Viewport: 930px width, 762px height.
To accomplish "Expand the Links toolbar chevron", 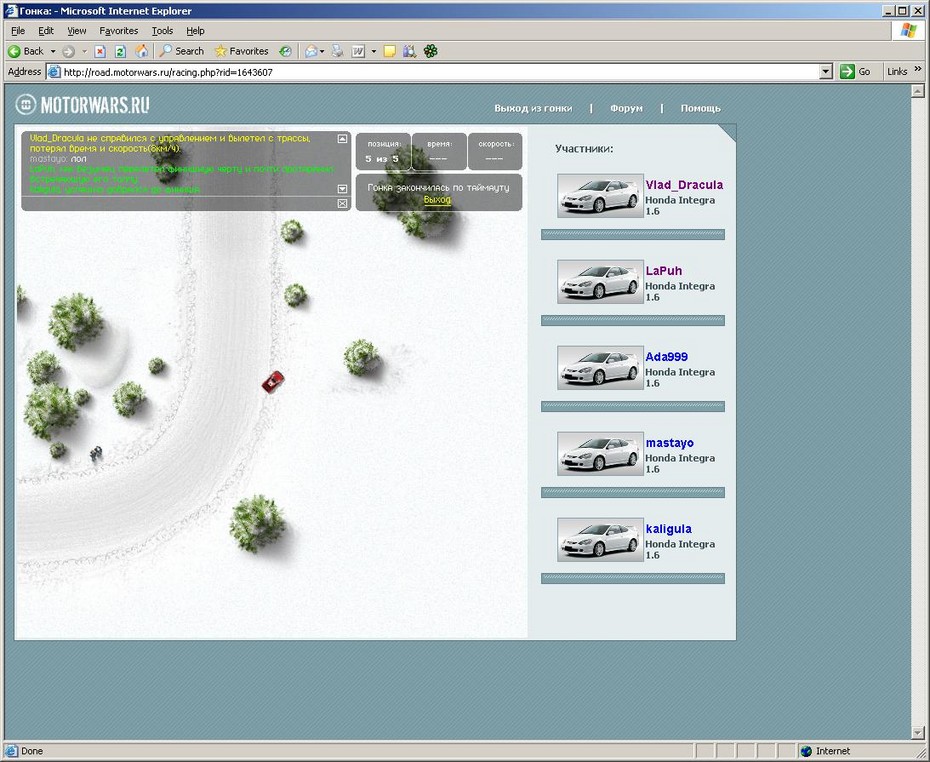I will pos(919,69).
